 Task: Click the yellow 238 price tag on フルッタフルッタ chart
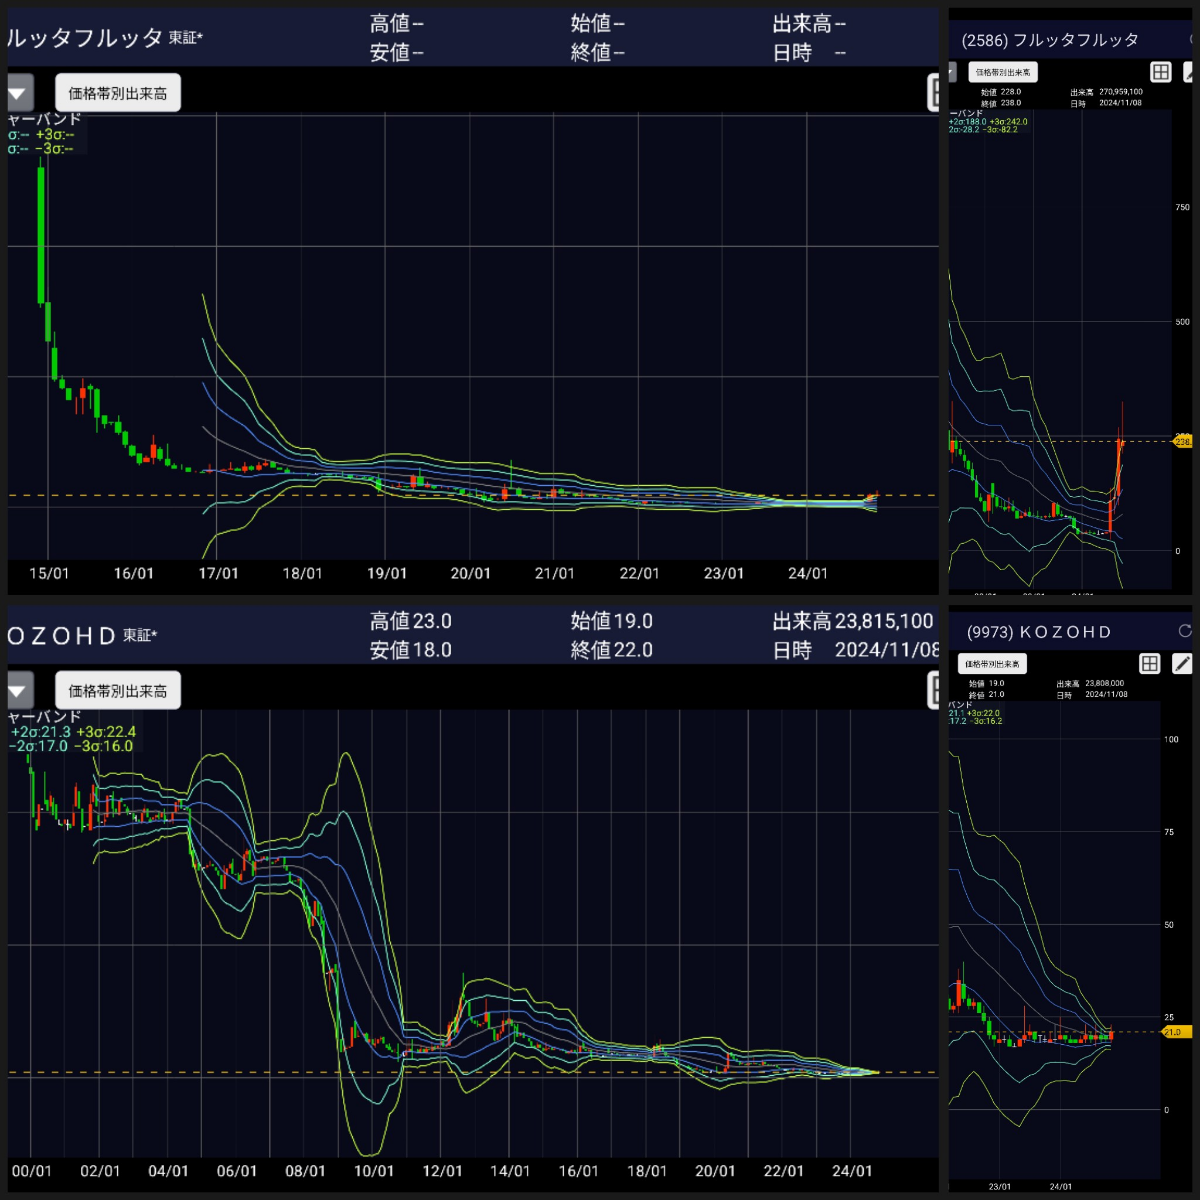1181,441
